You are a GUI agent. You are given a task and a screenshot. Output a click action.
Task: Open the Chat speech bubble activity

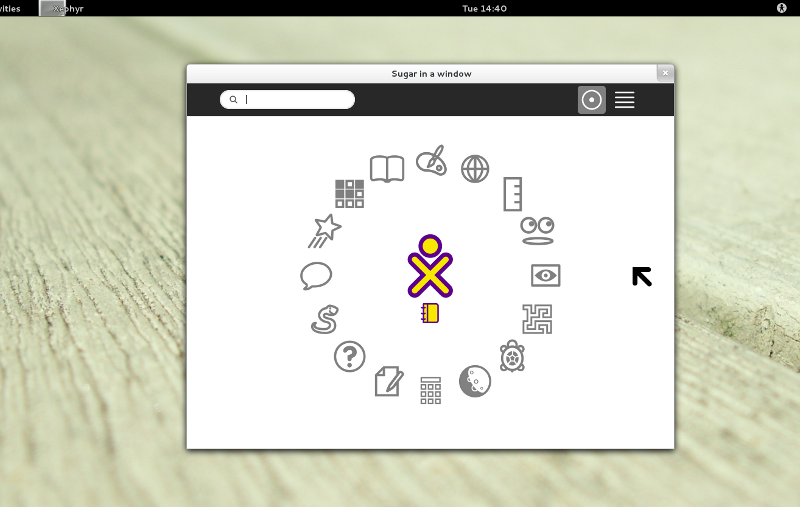(x=316, y=275)
